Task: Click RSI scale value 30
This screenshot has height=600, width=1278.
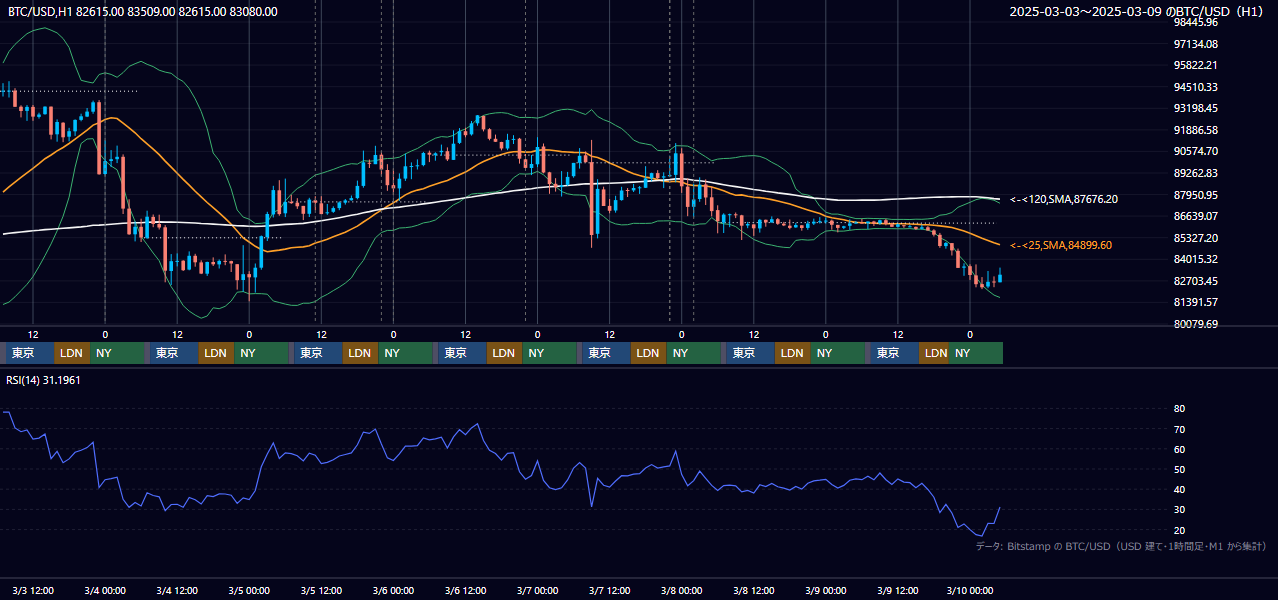Action: 1179,510
